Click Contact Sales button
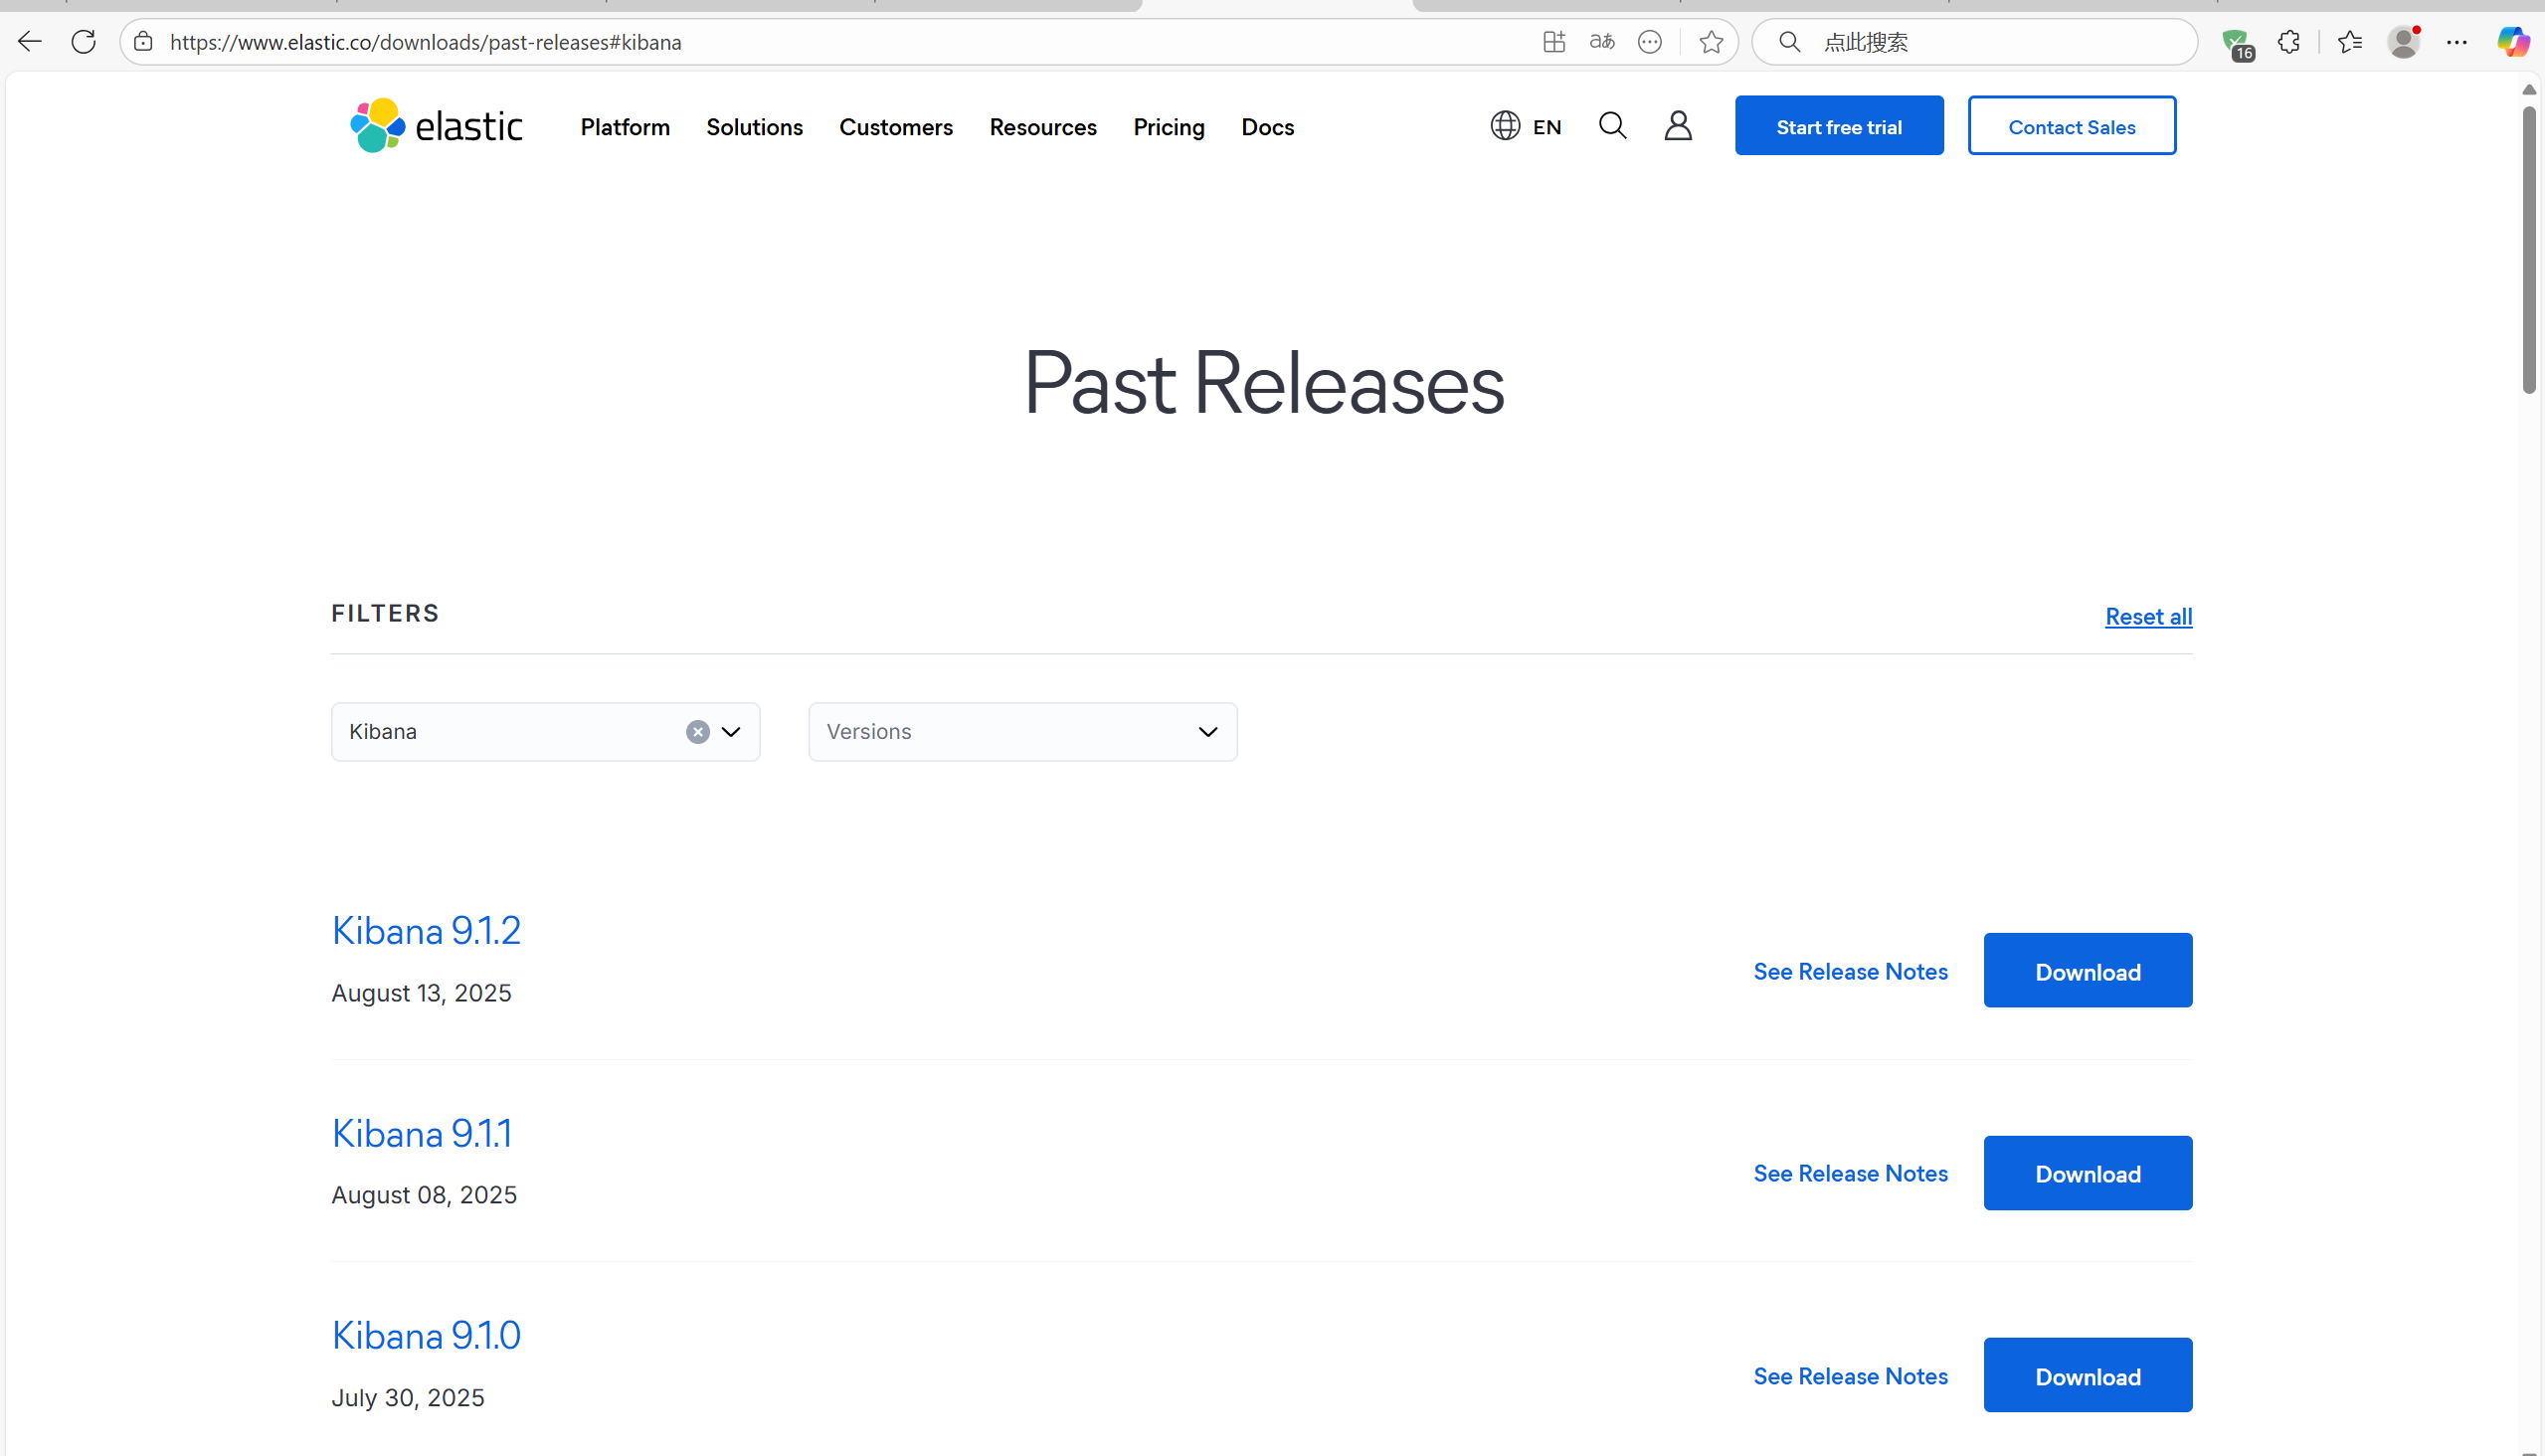 point(2072,126)
